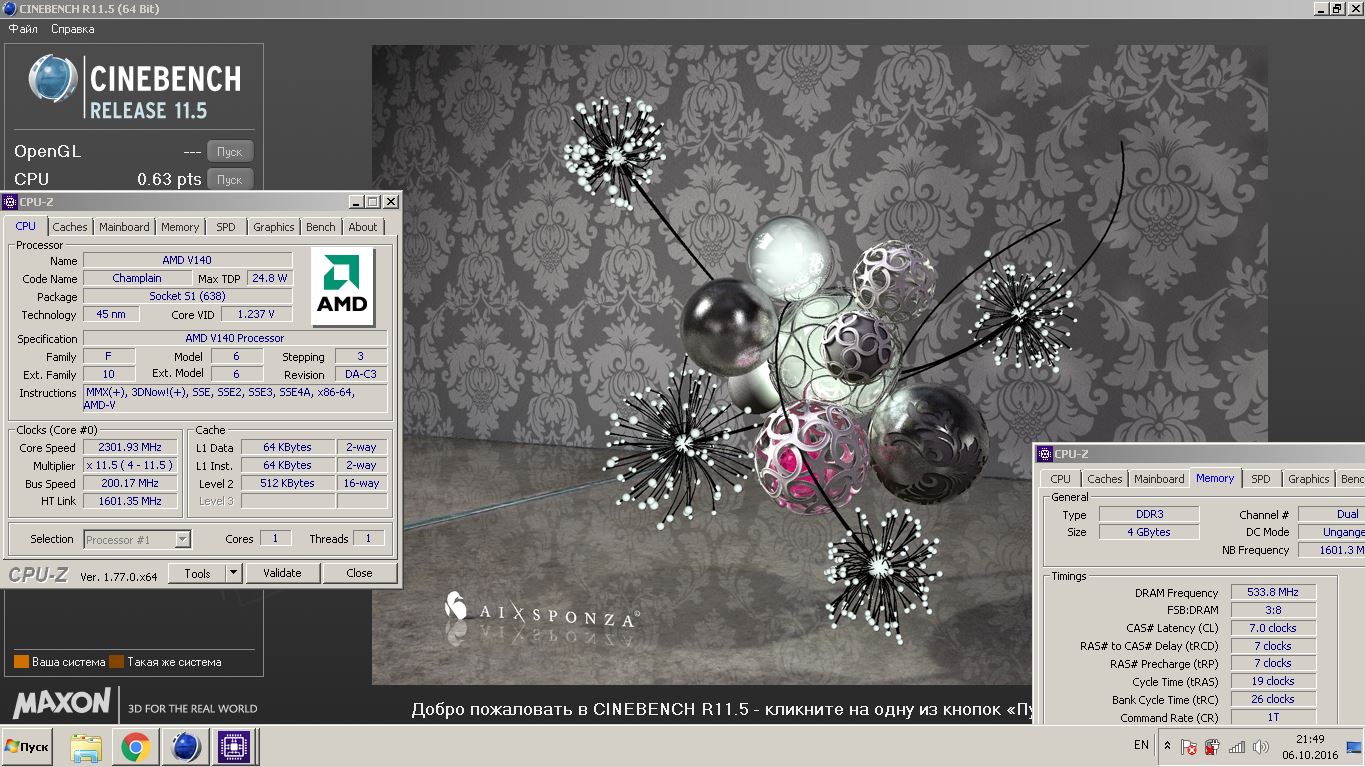The height and width of the screenshot is (767, 1365).
Task: Click the Champlain code name field
Action: pos(137,278)
